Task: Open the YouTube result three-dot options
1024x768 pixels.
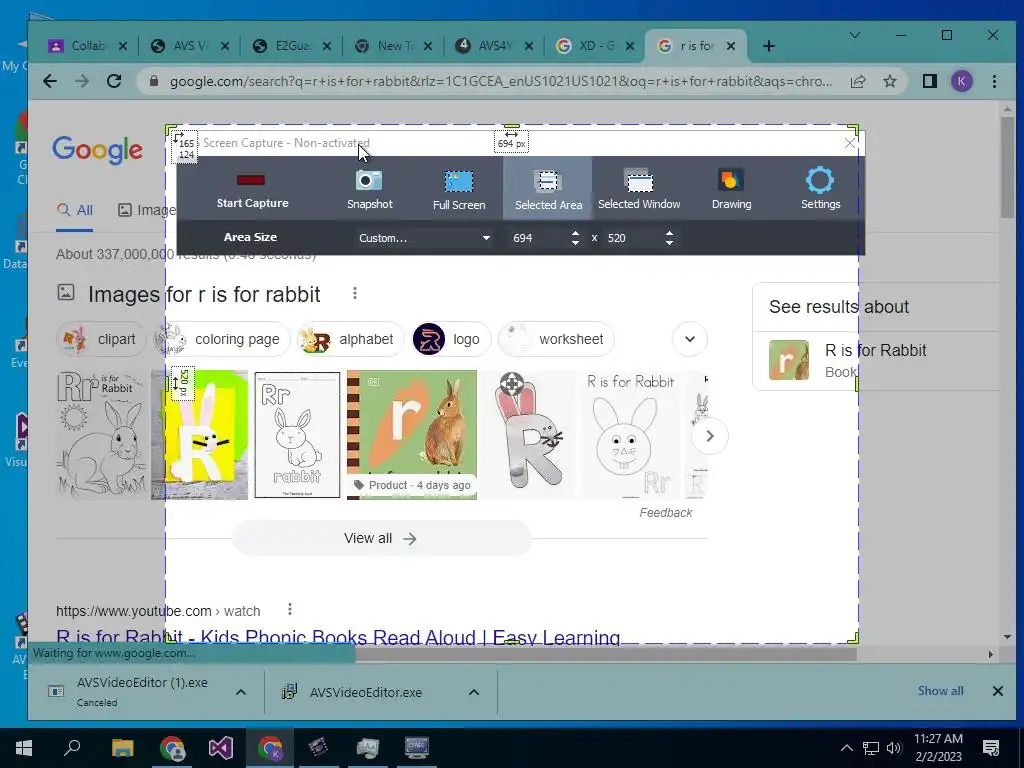Action: [x=290, y=610]
